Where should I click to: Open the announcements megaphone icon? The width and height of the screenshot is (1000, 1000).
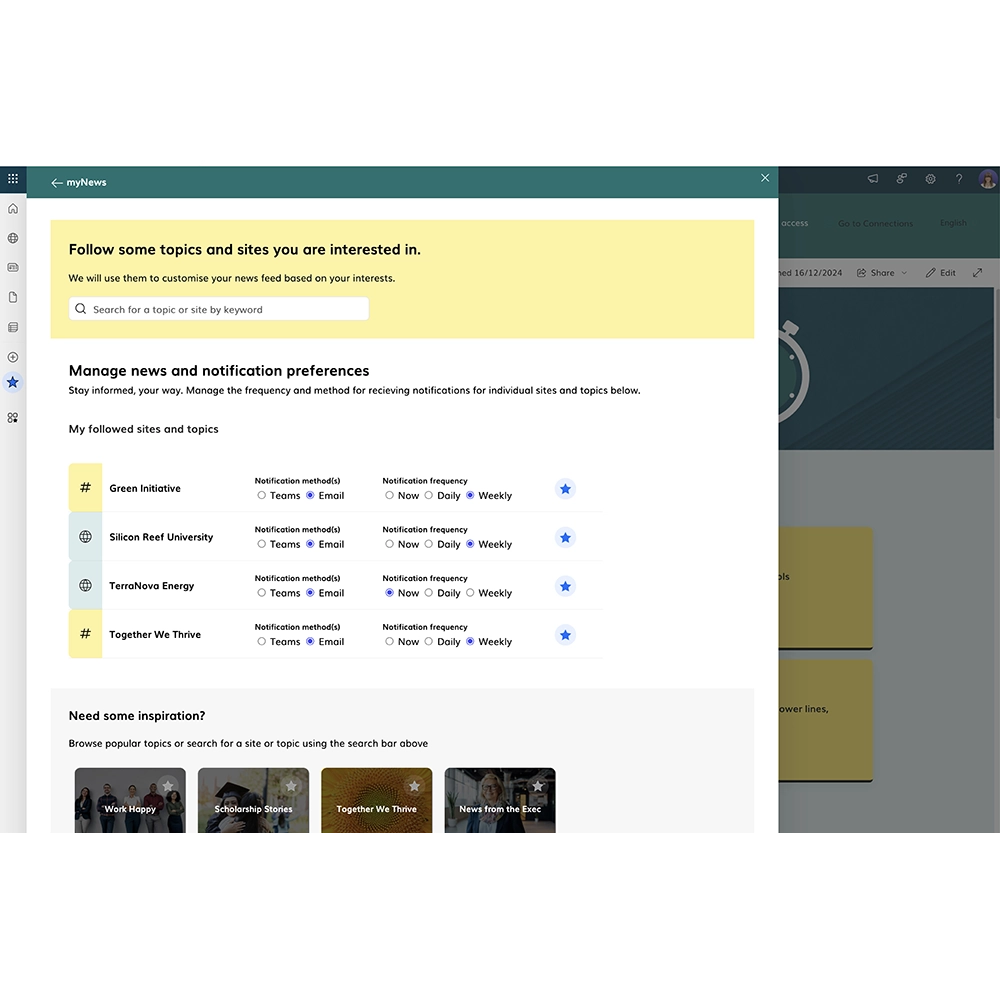pos(872,178)
